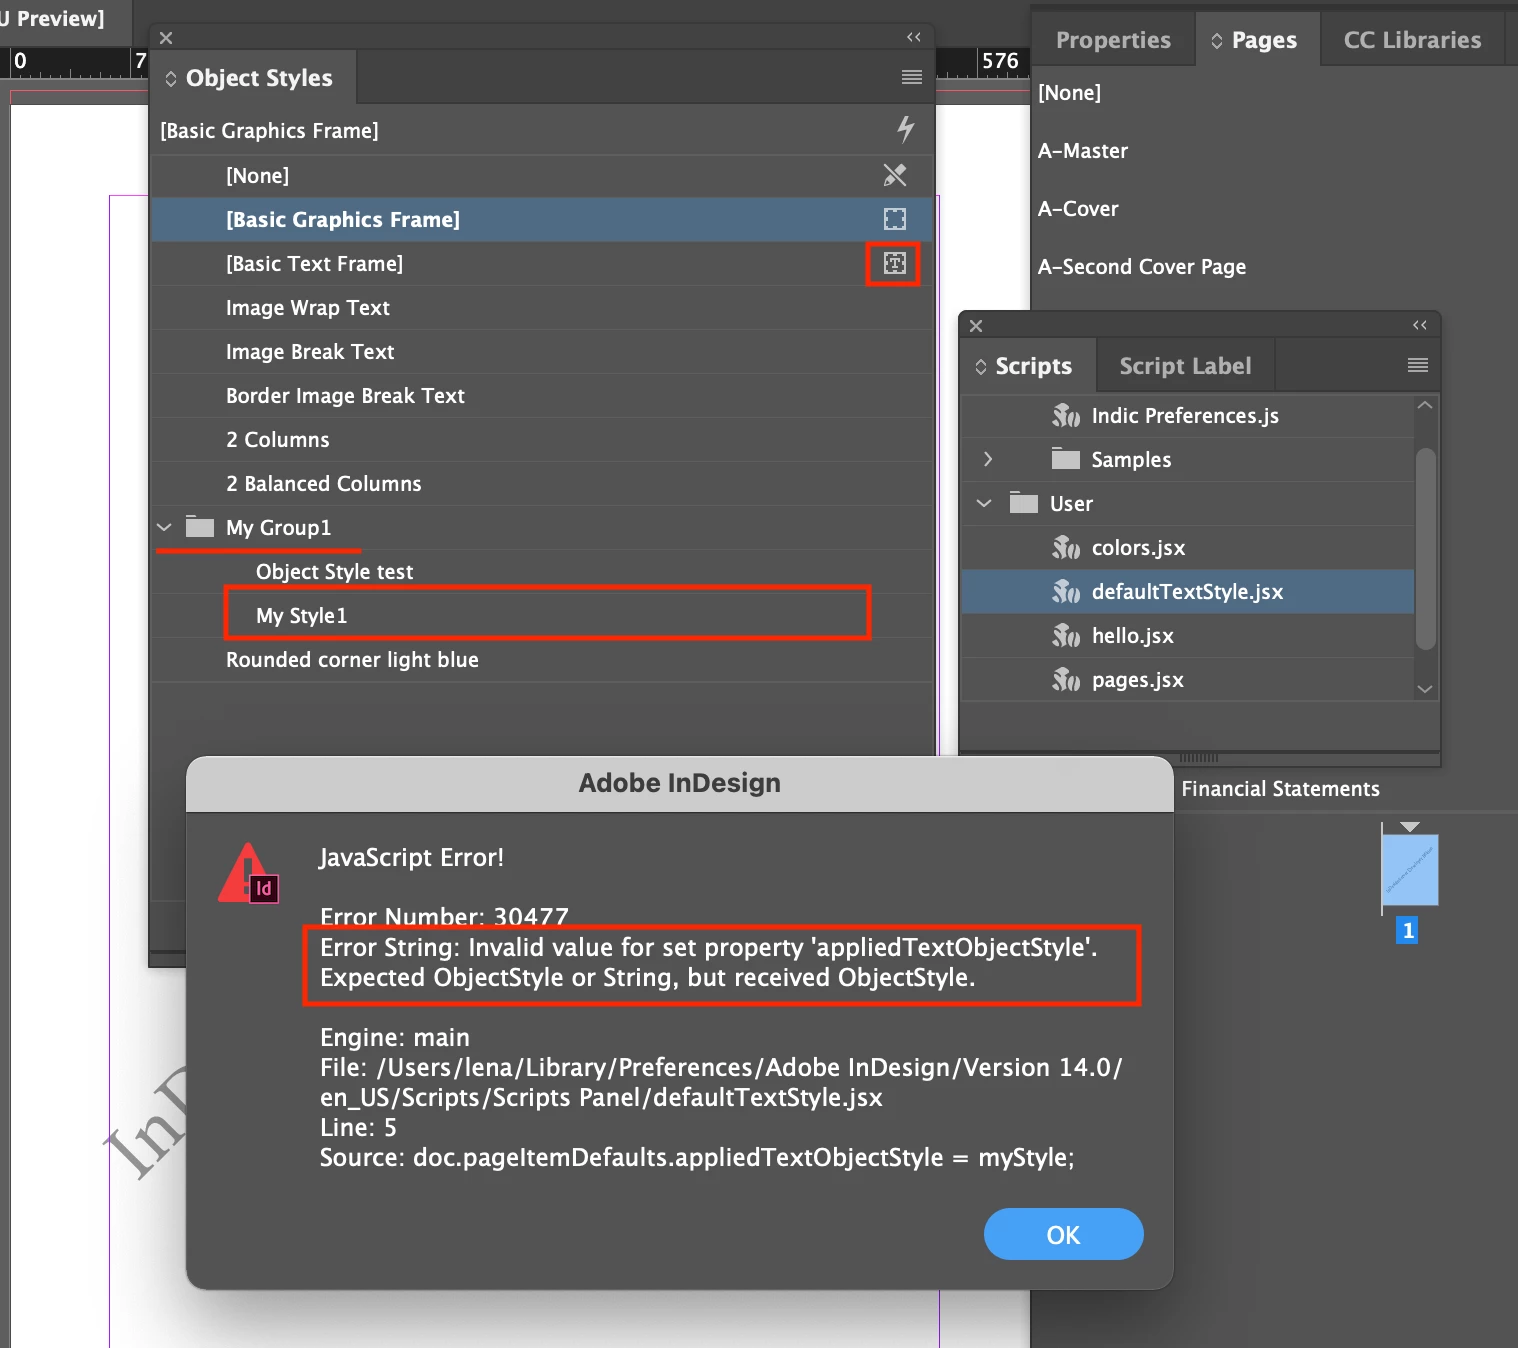This screenshot has height=1348, width=1518.
Task: Cycle the Pages tab view arrows
Action: coord(1217,40)
